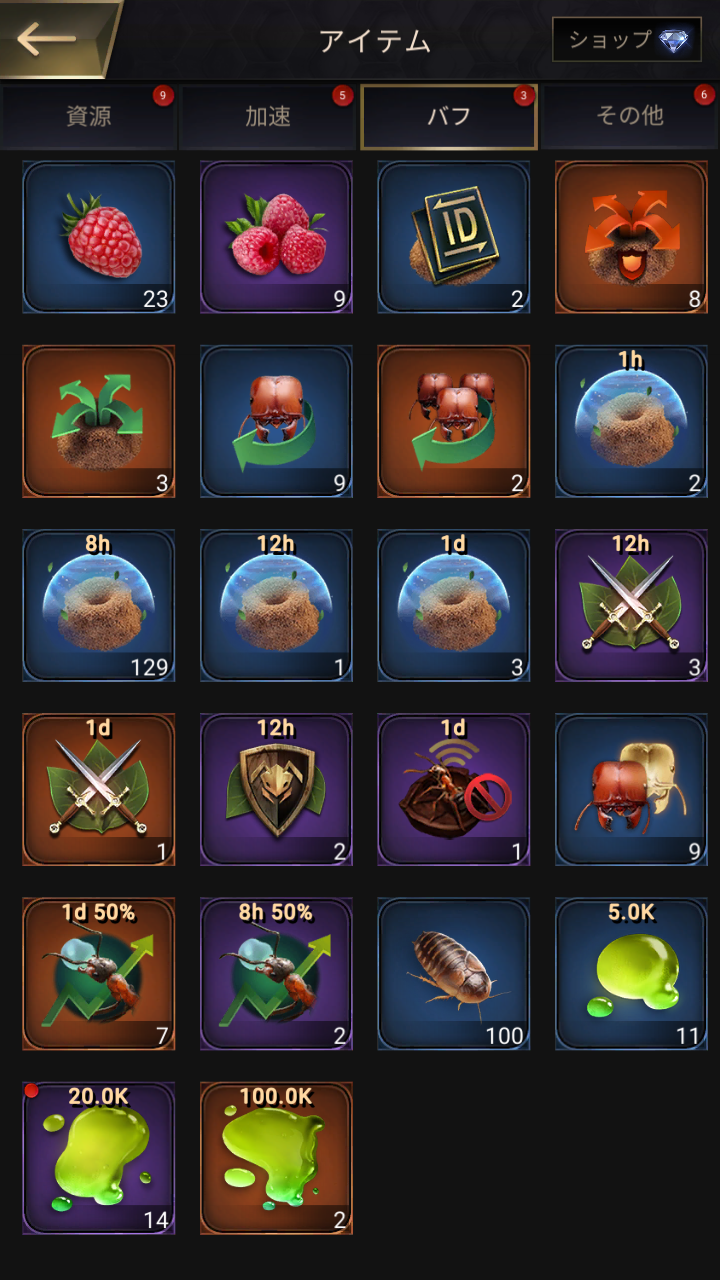Select the 12h shield defense buff

click(276, 790)
